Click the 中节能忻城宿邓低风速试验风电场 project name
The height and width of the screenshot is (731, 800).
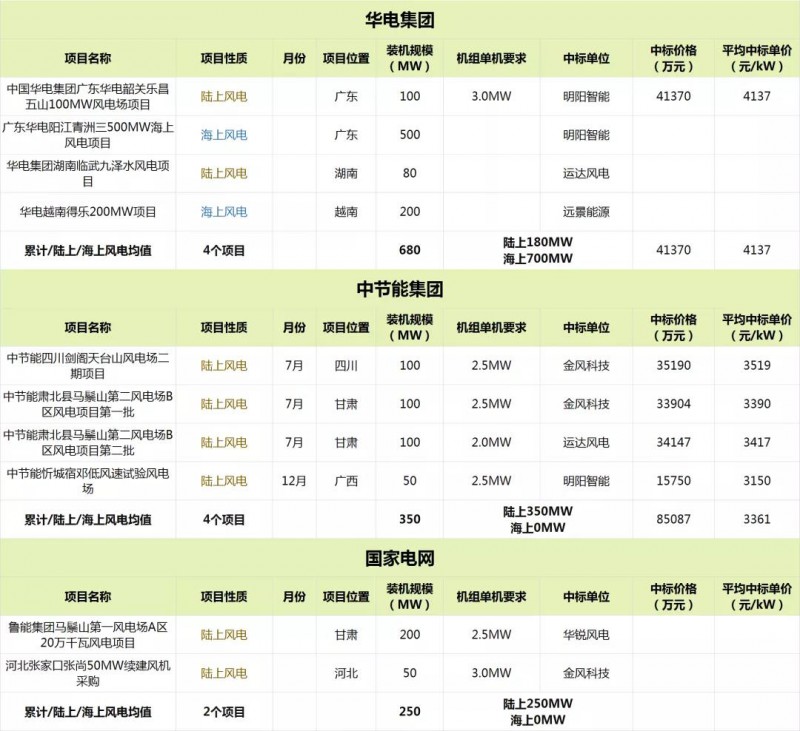(88, 481)
